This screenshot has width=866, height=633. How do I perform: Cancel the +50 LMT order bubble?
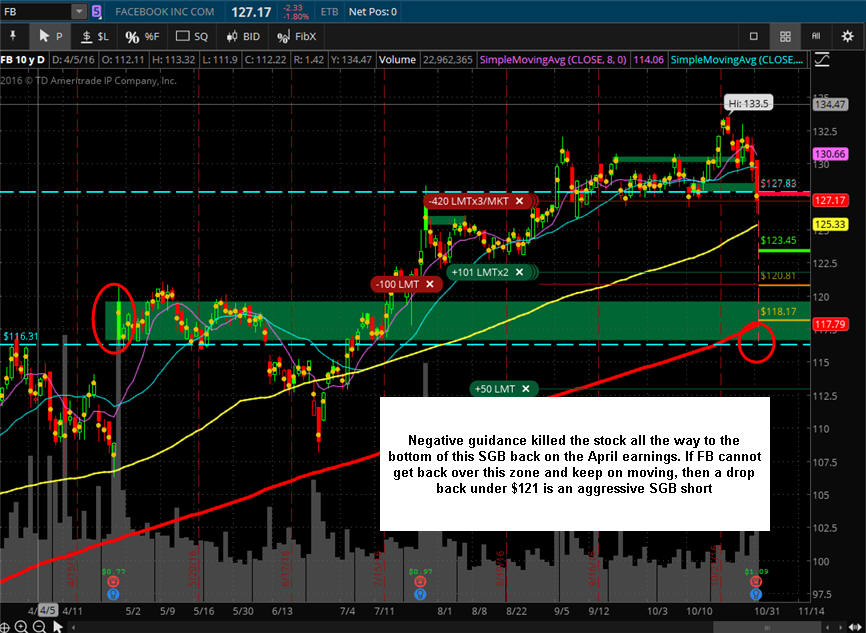[526, 389]
